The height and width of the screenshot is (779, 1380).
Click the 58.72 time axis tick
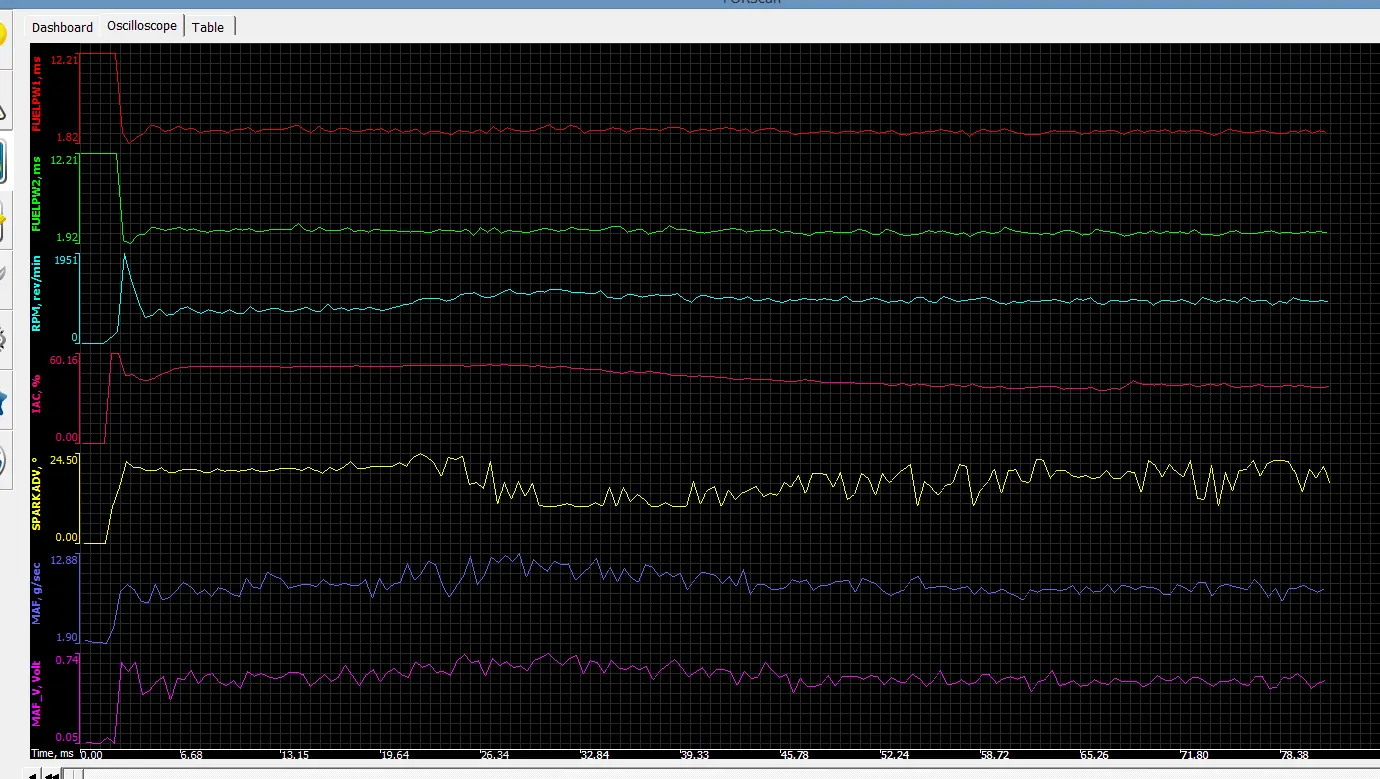click(x=995, y=755)
